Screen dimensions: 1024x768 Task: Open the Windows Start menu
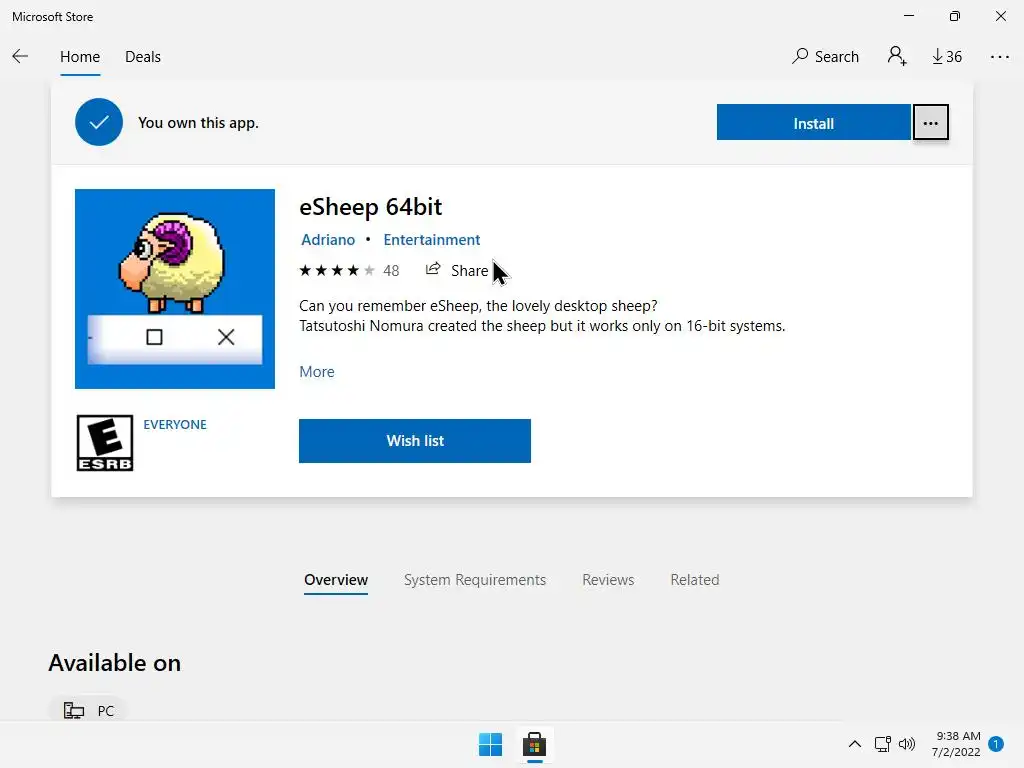490,744
